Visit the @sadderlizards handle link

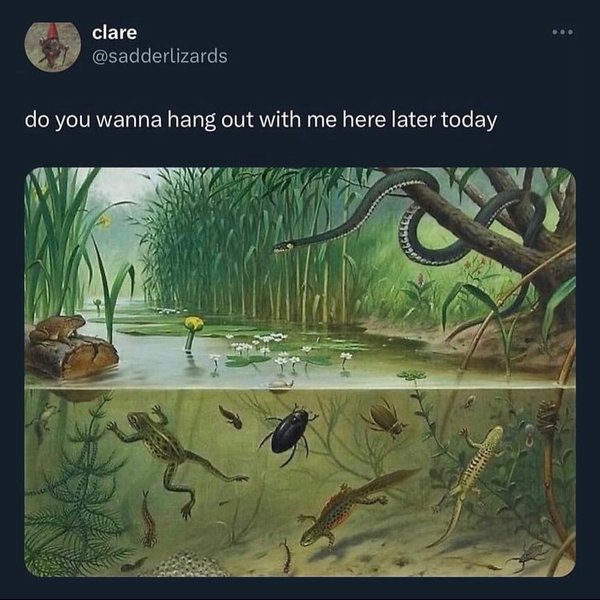click(160, 56)
